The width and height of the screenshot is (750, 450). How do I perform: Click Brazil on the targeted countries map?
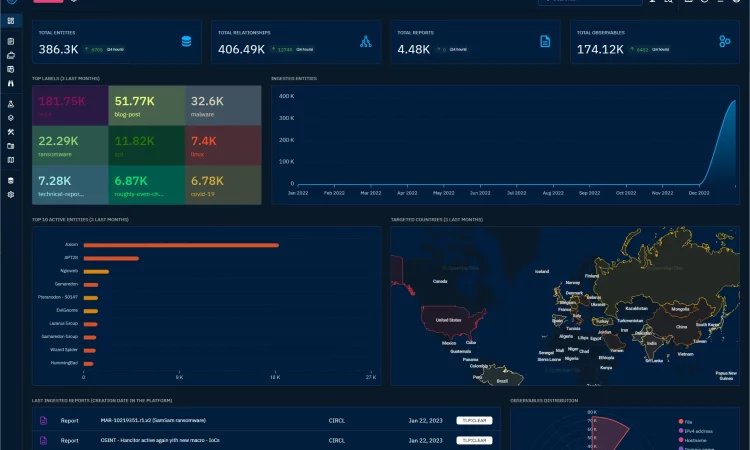pos(502,381)
